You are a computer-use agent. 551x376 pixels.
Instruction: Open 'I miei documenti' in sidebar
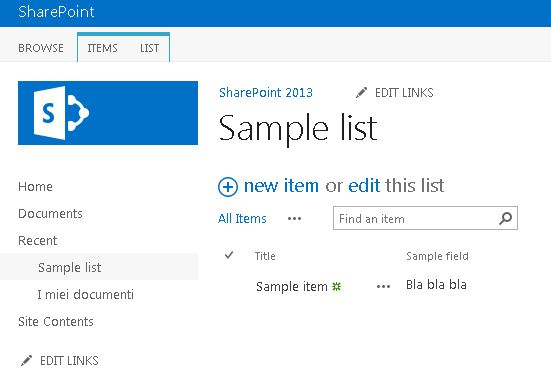coord(85,294)
